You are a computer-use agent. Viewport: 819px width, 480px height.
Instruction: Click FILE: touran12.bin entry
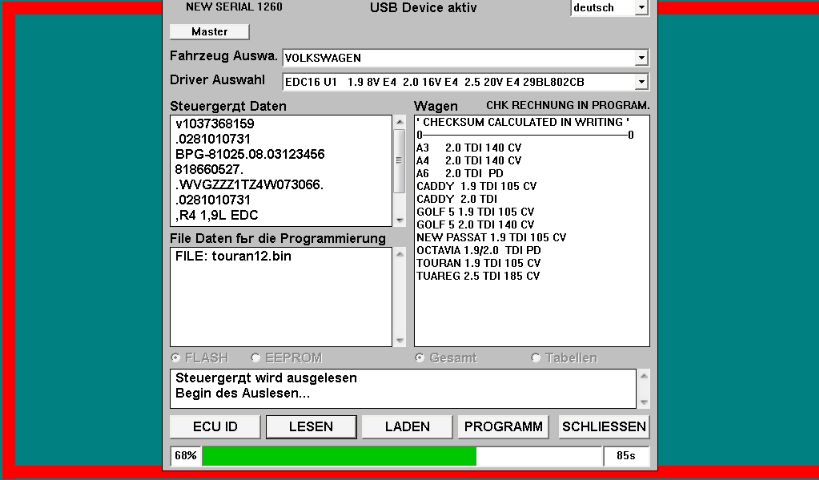pyautogui.click(x=233, y=256)
